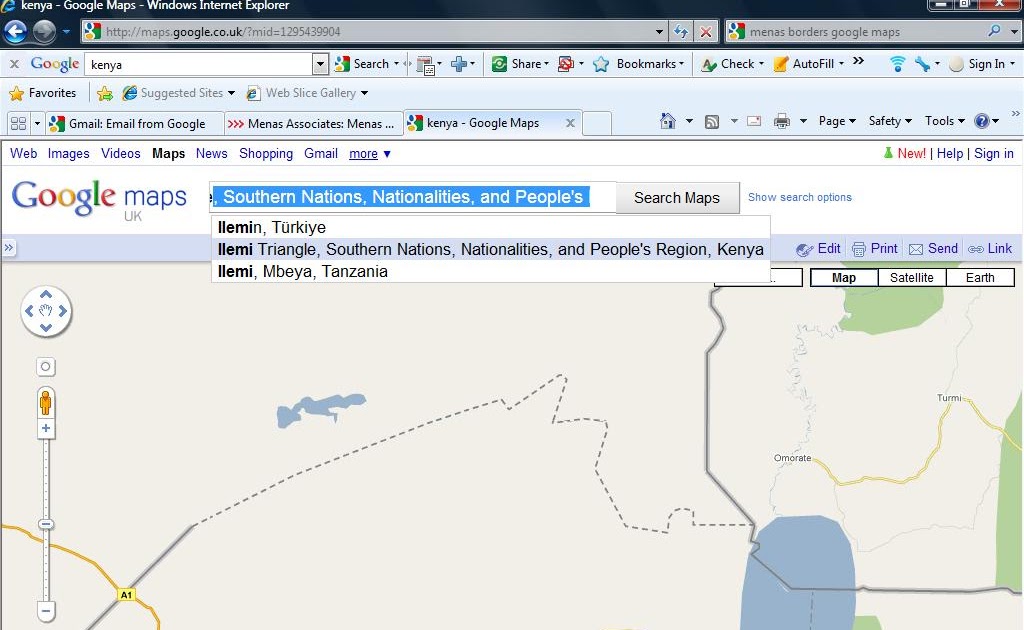Select the Map view button

pyautogui.click(x=843, y=277)
